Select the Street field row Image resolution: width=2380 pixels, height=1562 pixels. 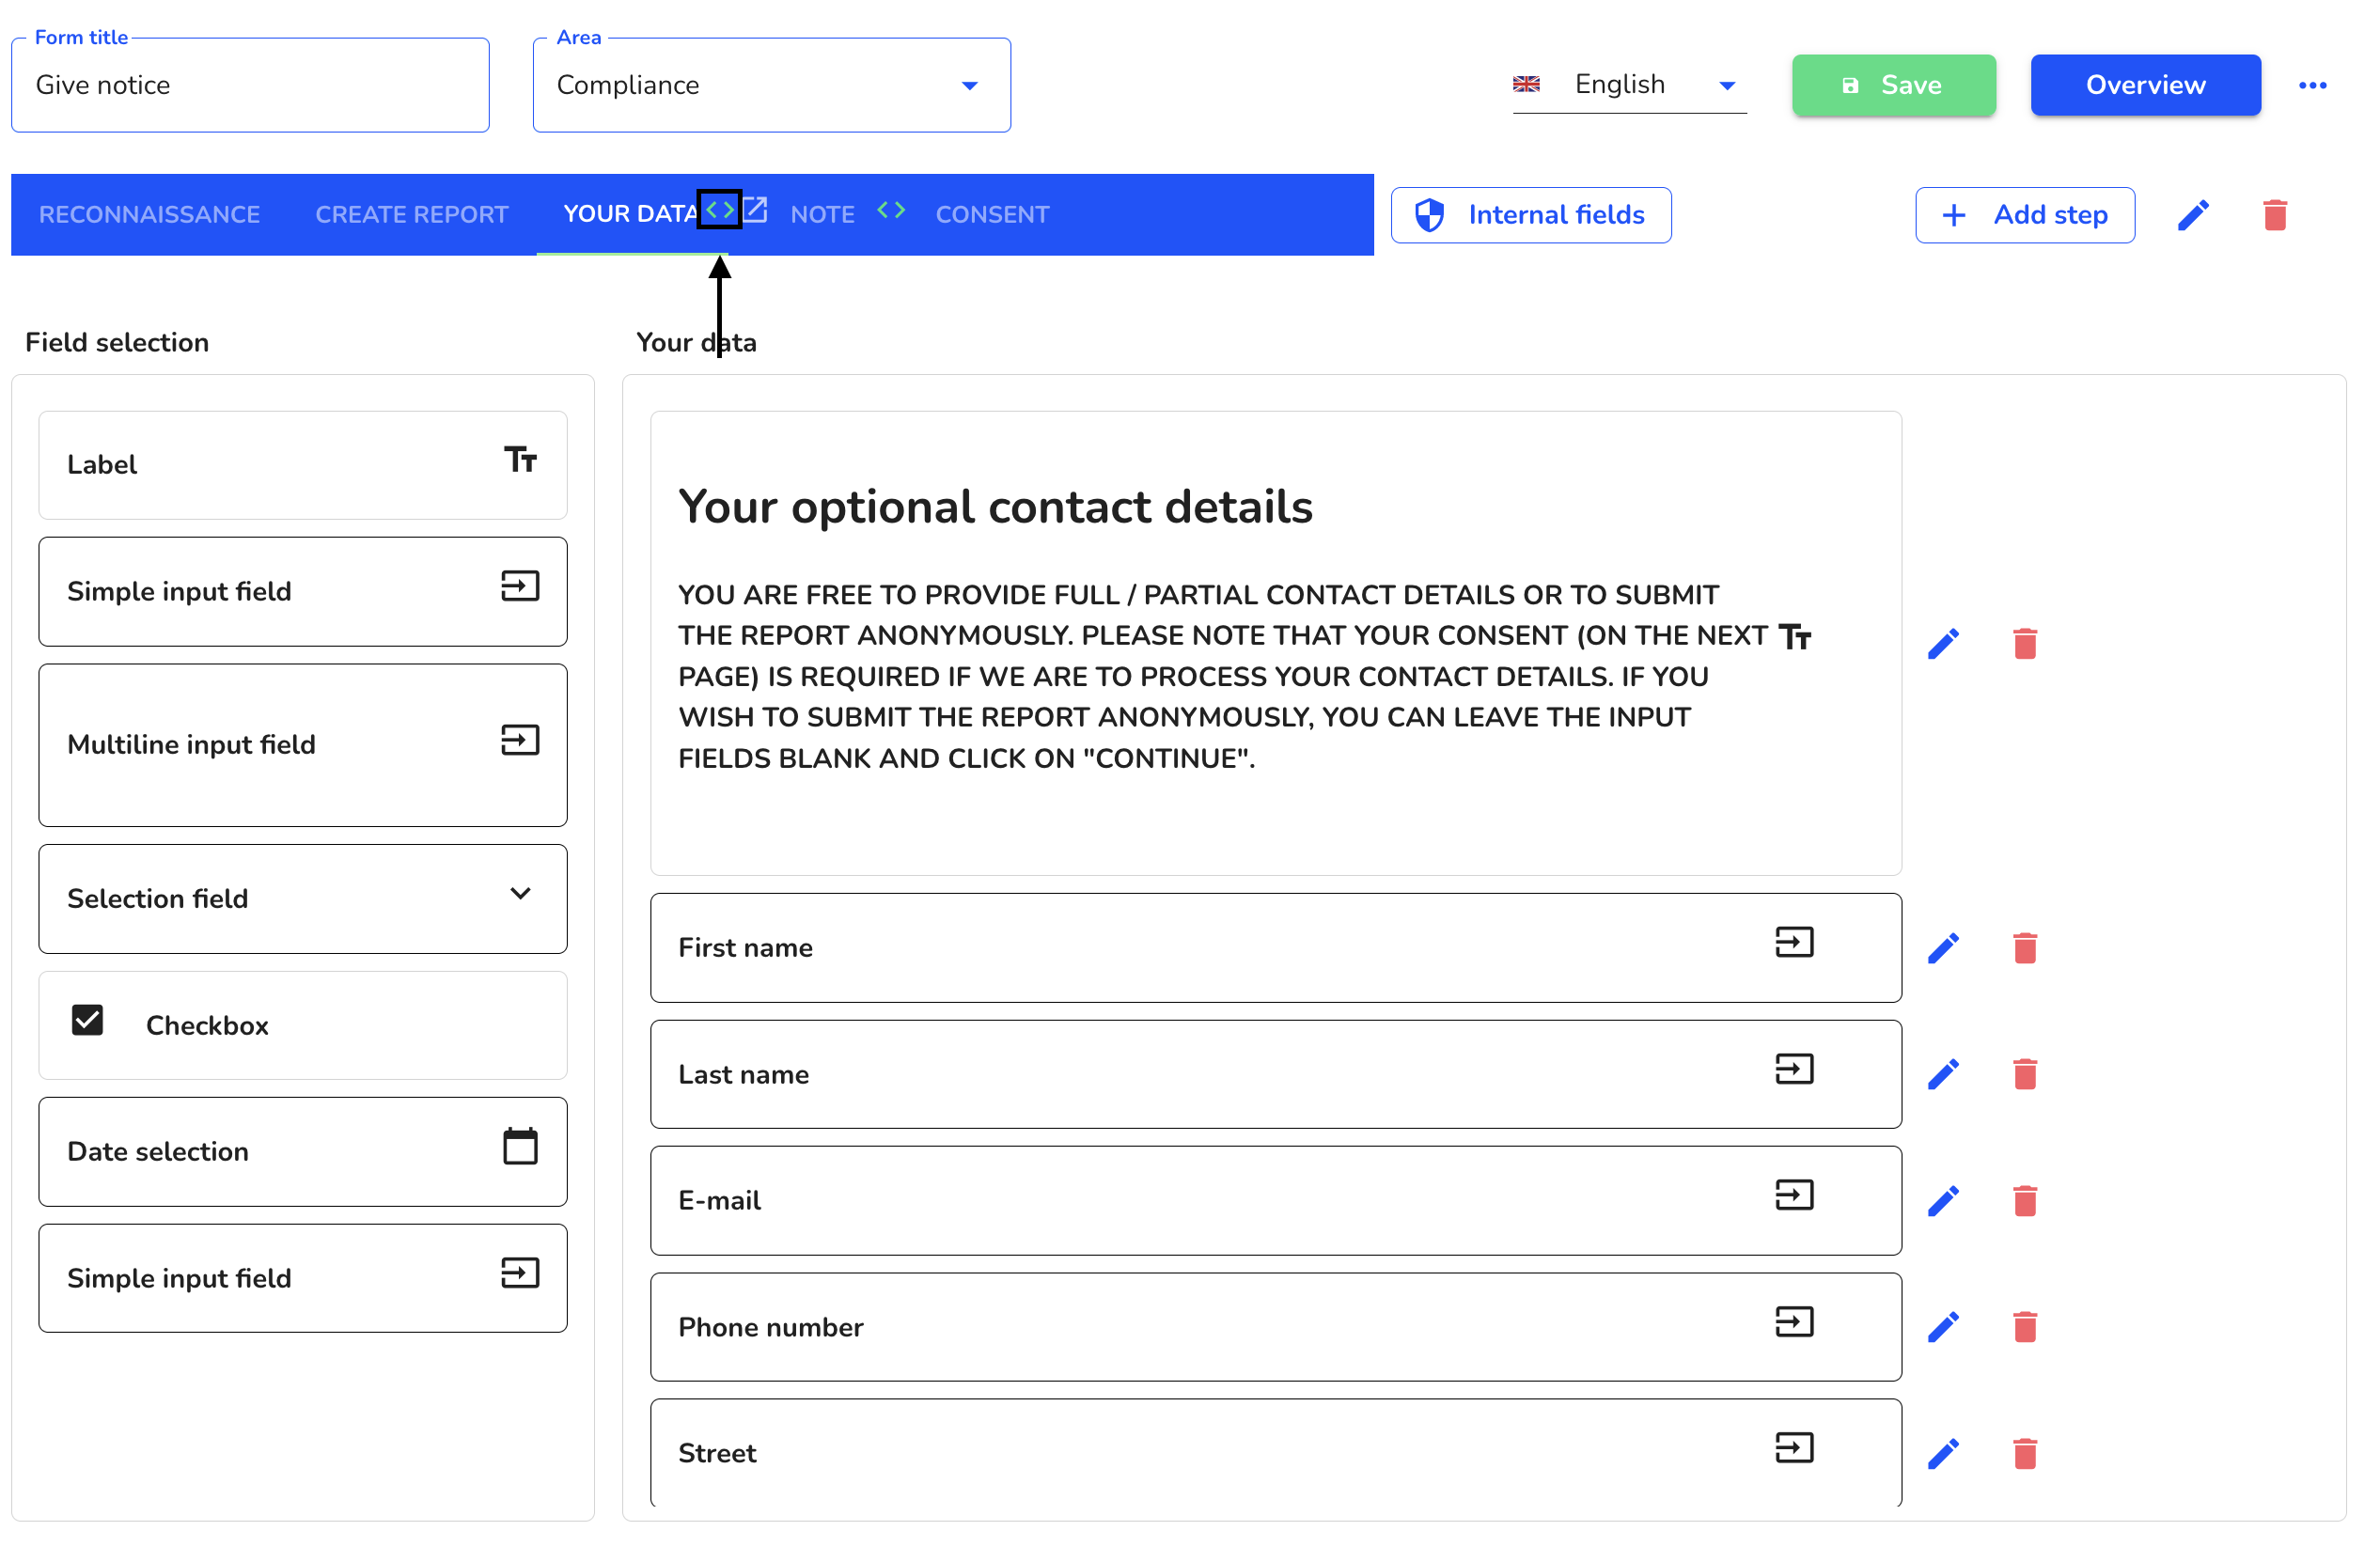(x=1276, y=1453)
